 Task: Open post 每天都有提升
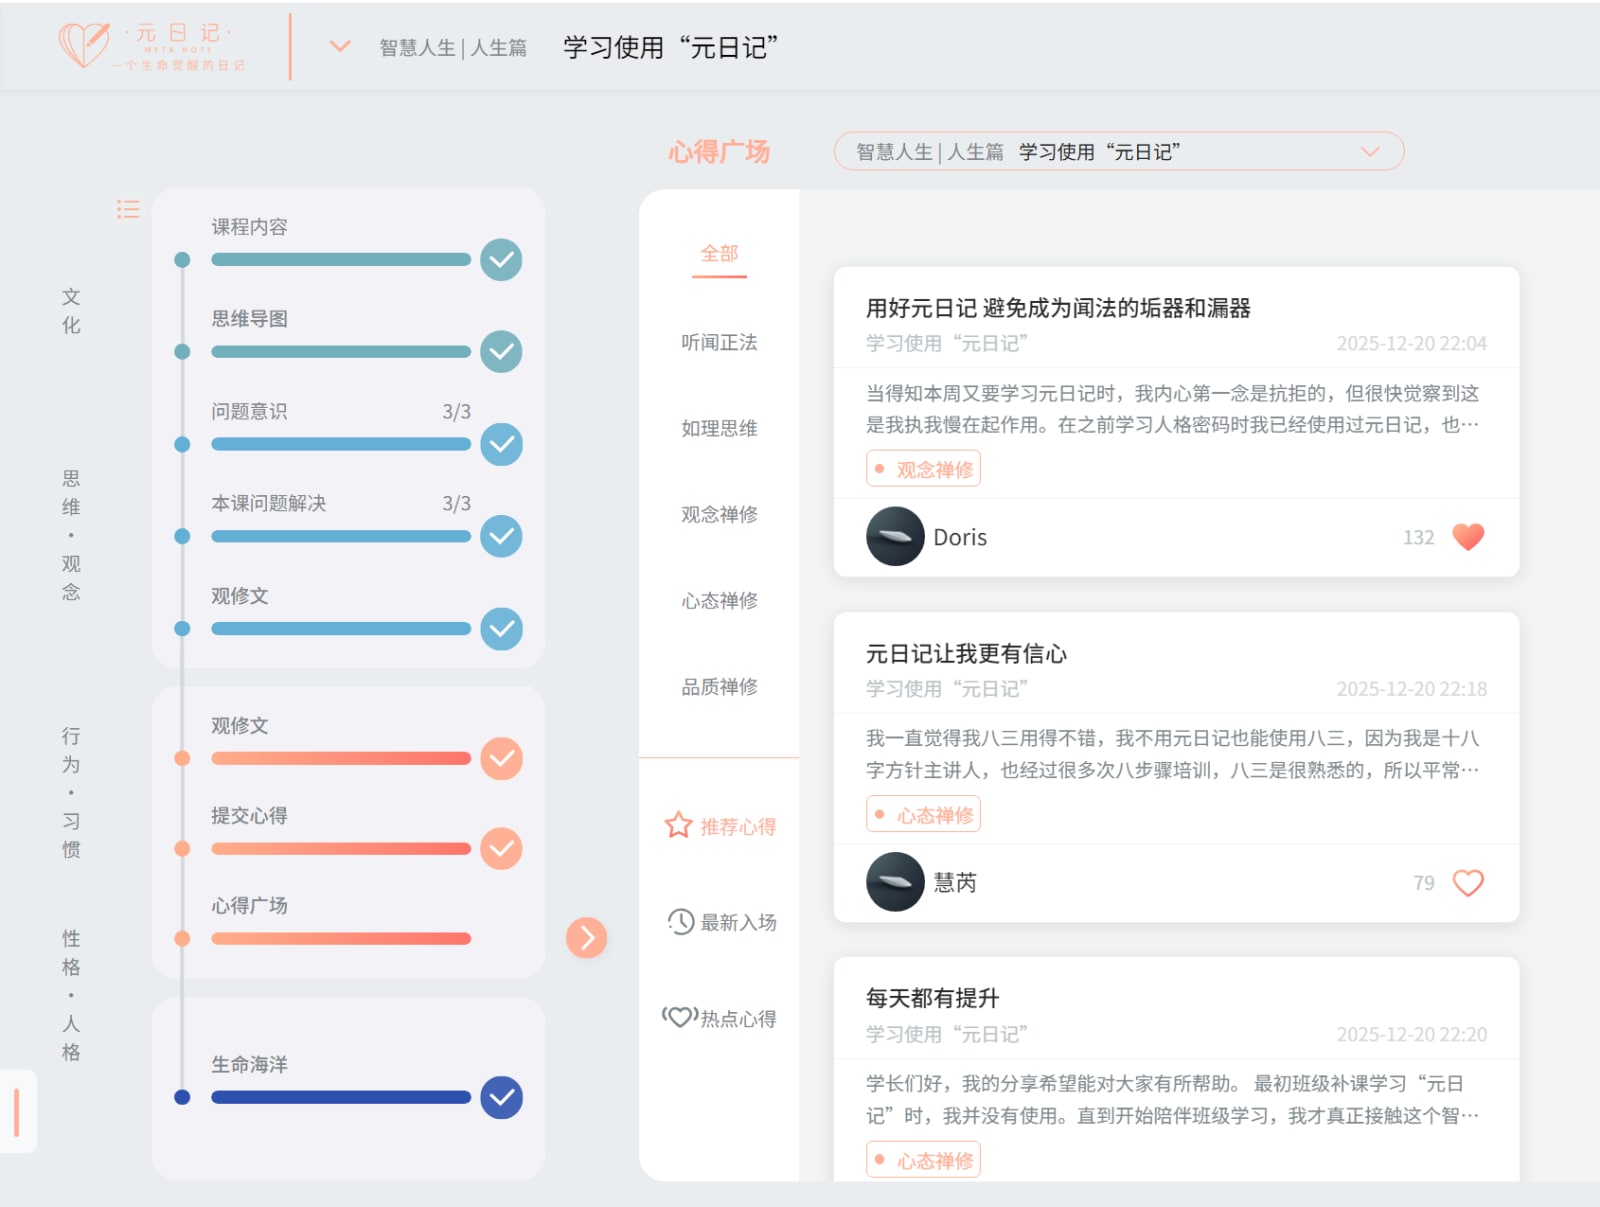coord(932,998)
